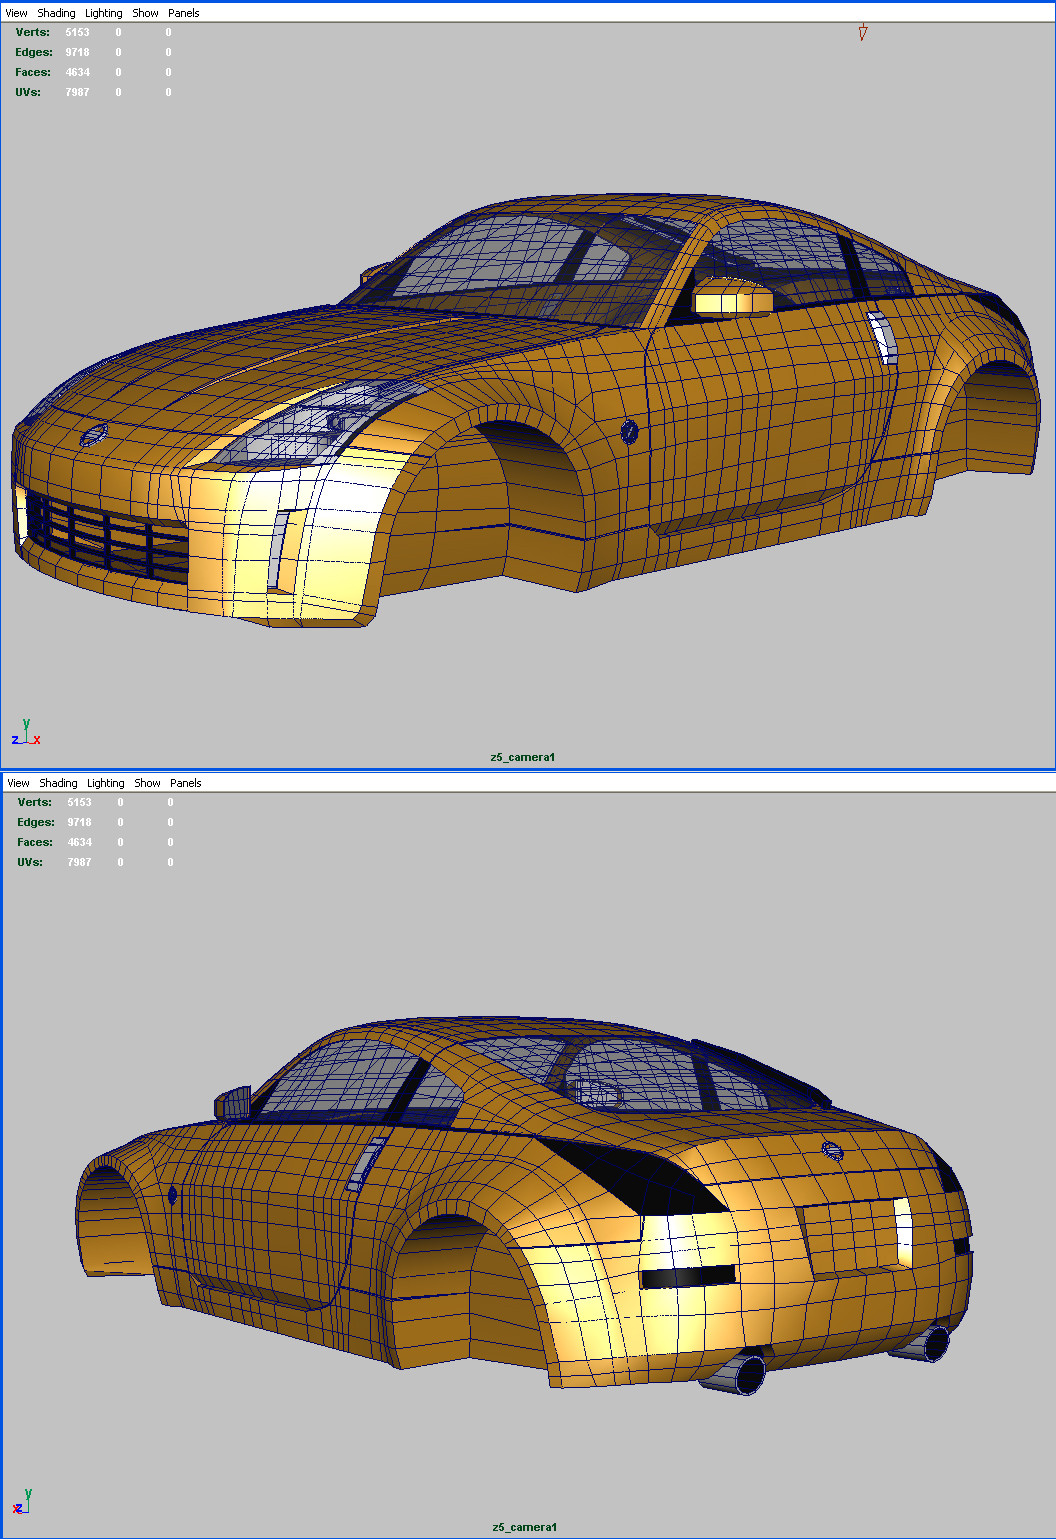Screen dimensions: 1056x1540
Task: Open the Shading menu in the top viewport
Action: (56, 13)
